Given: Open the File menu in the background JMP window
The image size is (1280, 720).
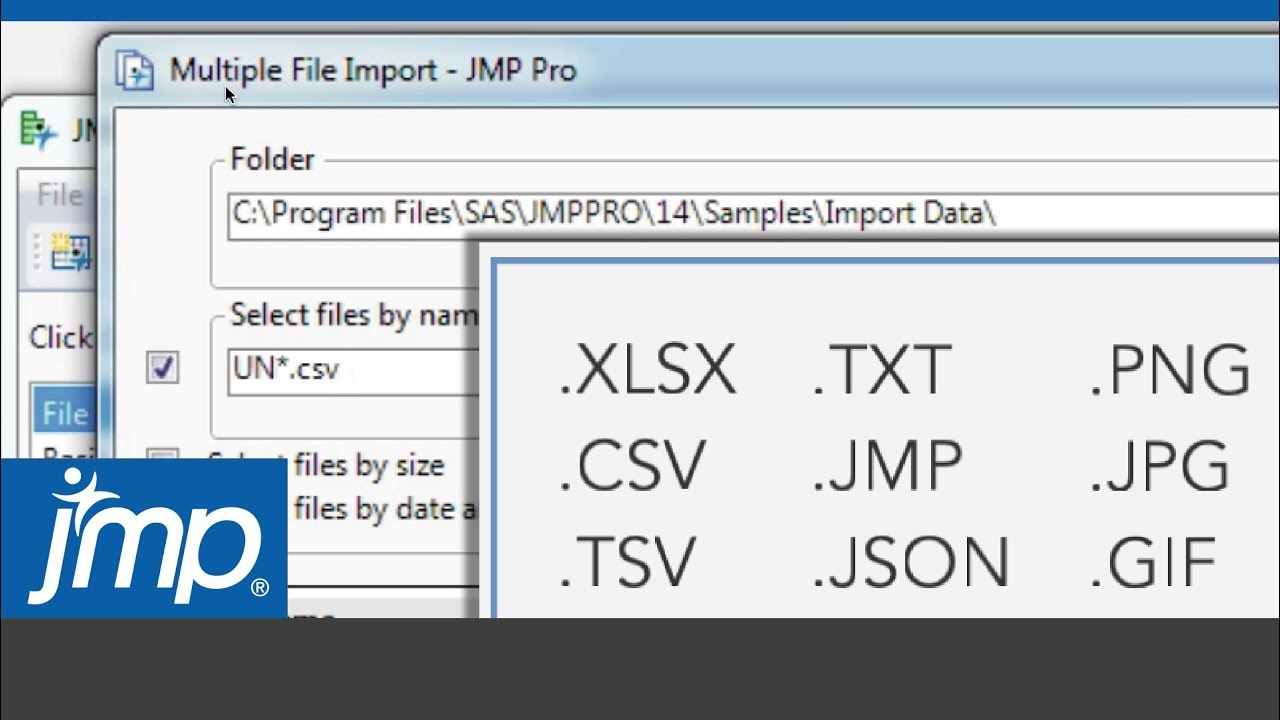Looking at the screenshot, I should (x=60, y=195).
